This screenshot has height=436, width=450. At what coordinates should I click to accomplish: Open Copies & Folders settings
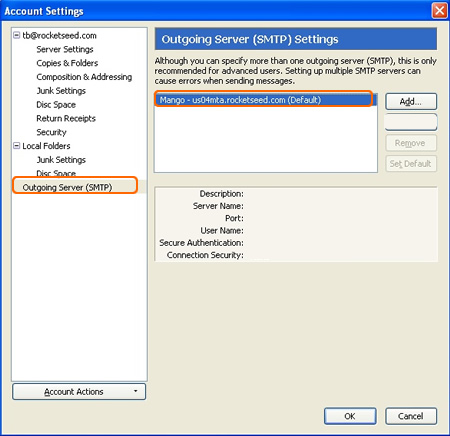67,63
